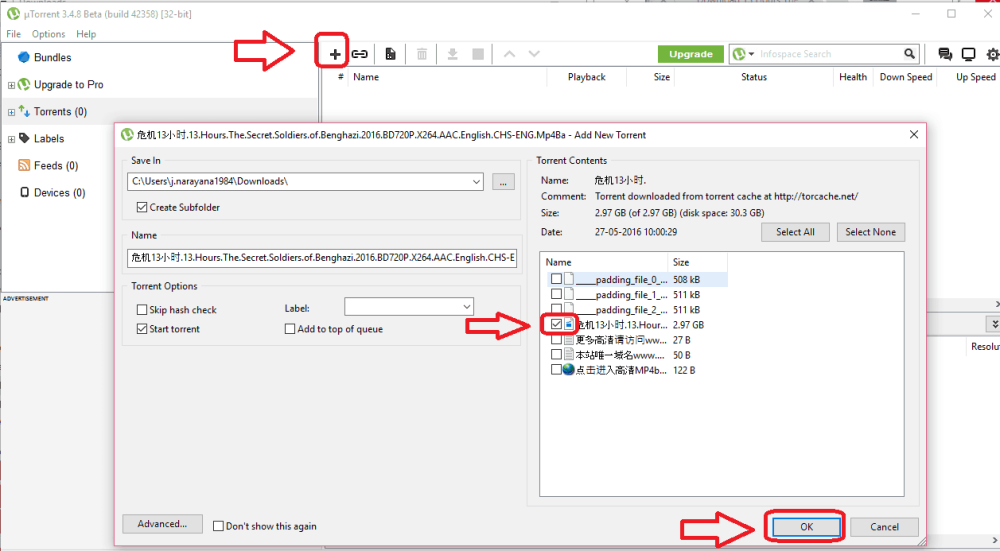Screen dimensions: 1000x551
Task: Click Cancel button
Action: 885,527
